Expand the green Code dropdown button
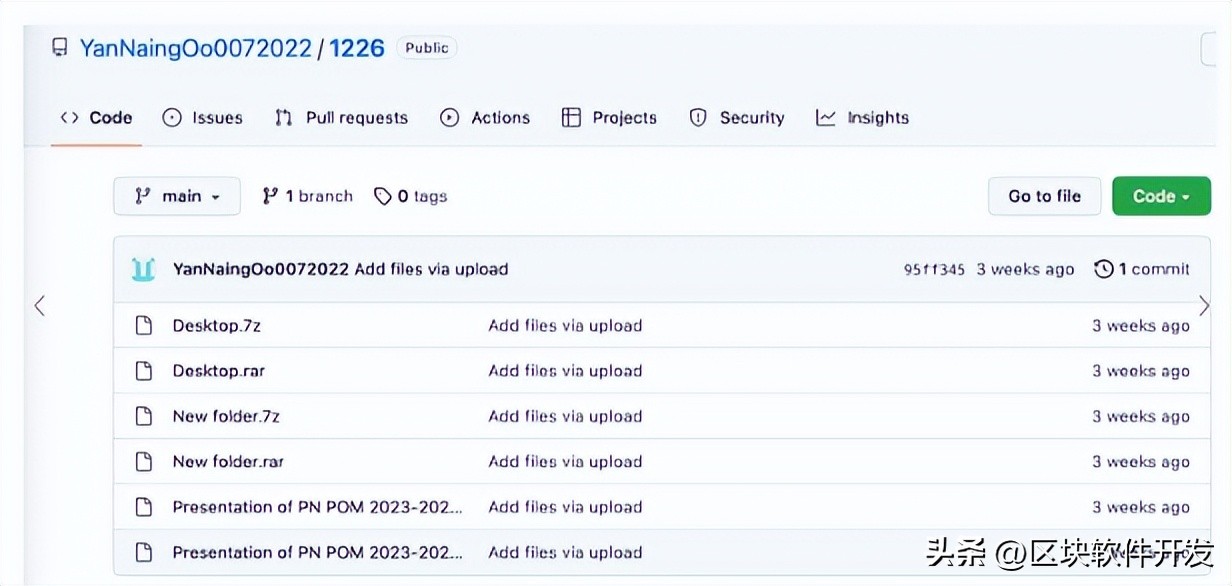Image resolution: width=1232 pixels, height=586 pixels. tap(1161, 196)
